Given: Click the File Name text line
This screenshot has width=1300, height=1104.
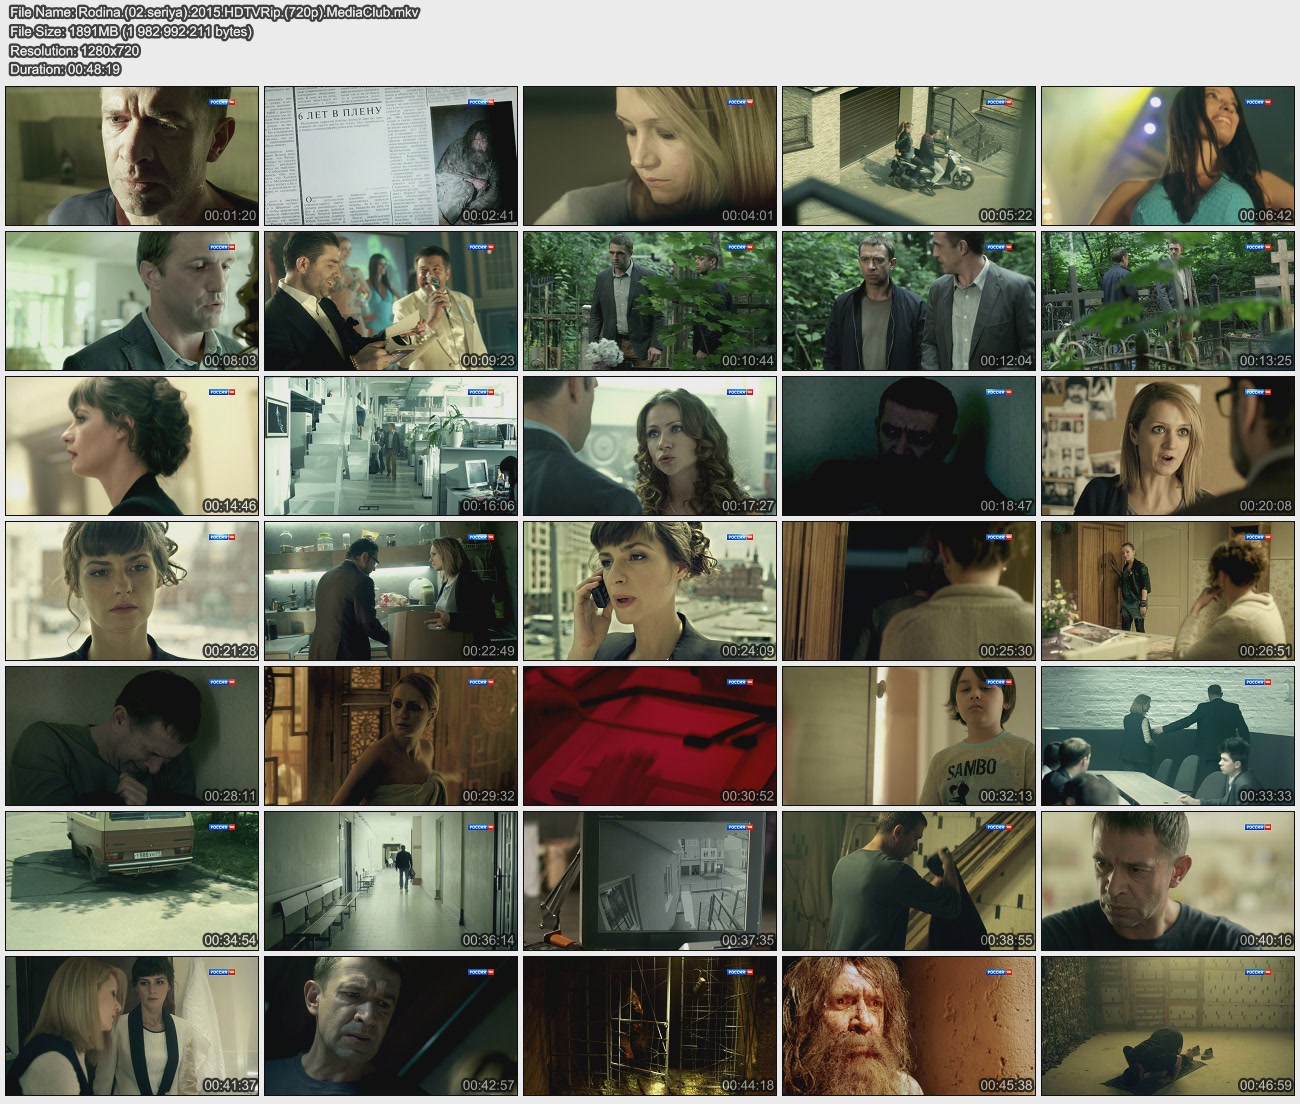Looking at the screenshot, I should tap(214, 13).
